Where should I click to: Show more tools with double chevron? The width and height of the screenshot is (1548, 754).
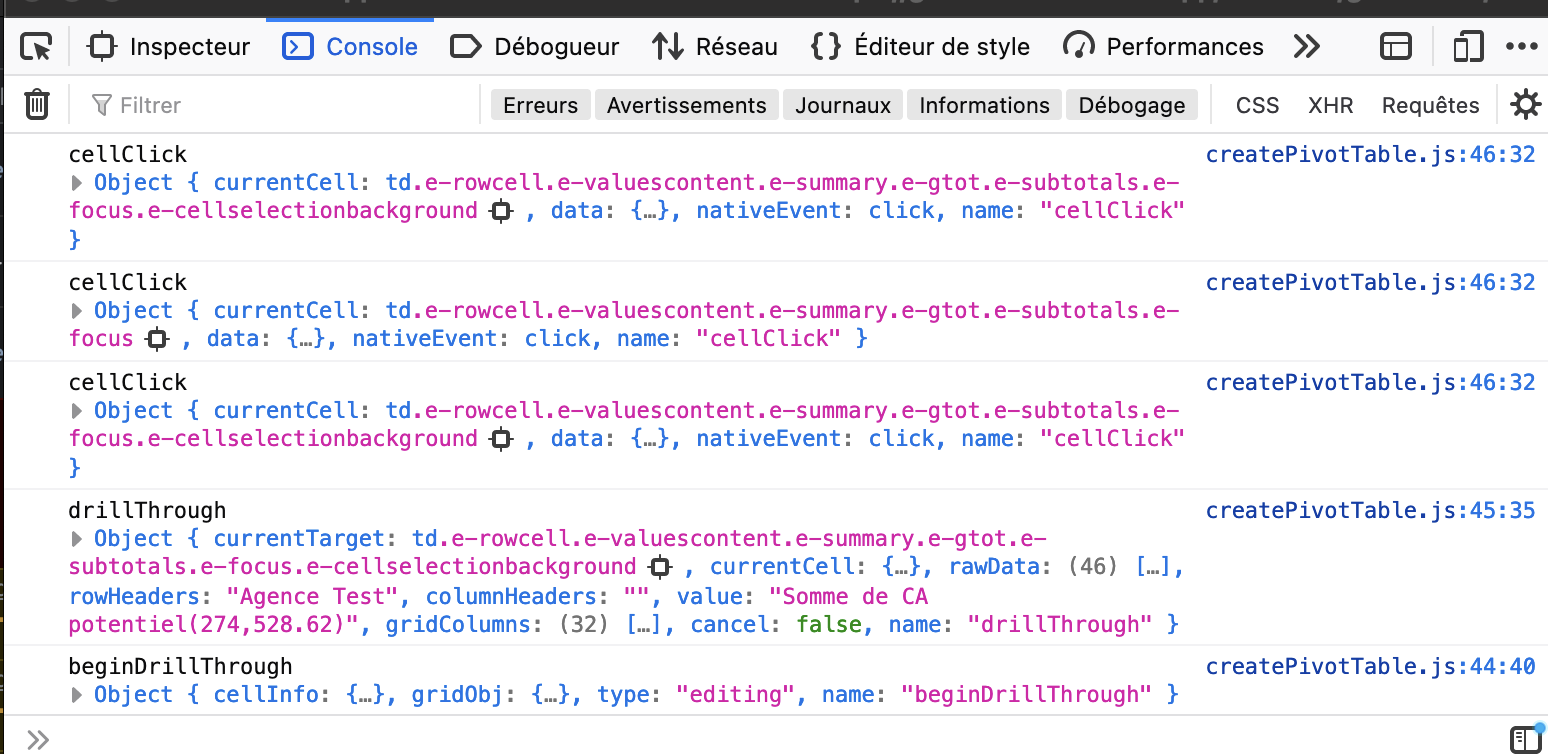coord(1306,47)
